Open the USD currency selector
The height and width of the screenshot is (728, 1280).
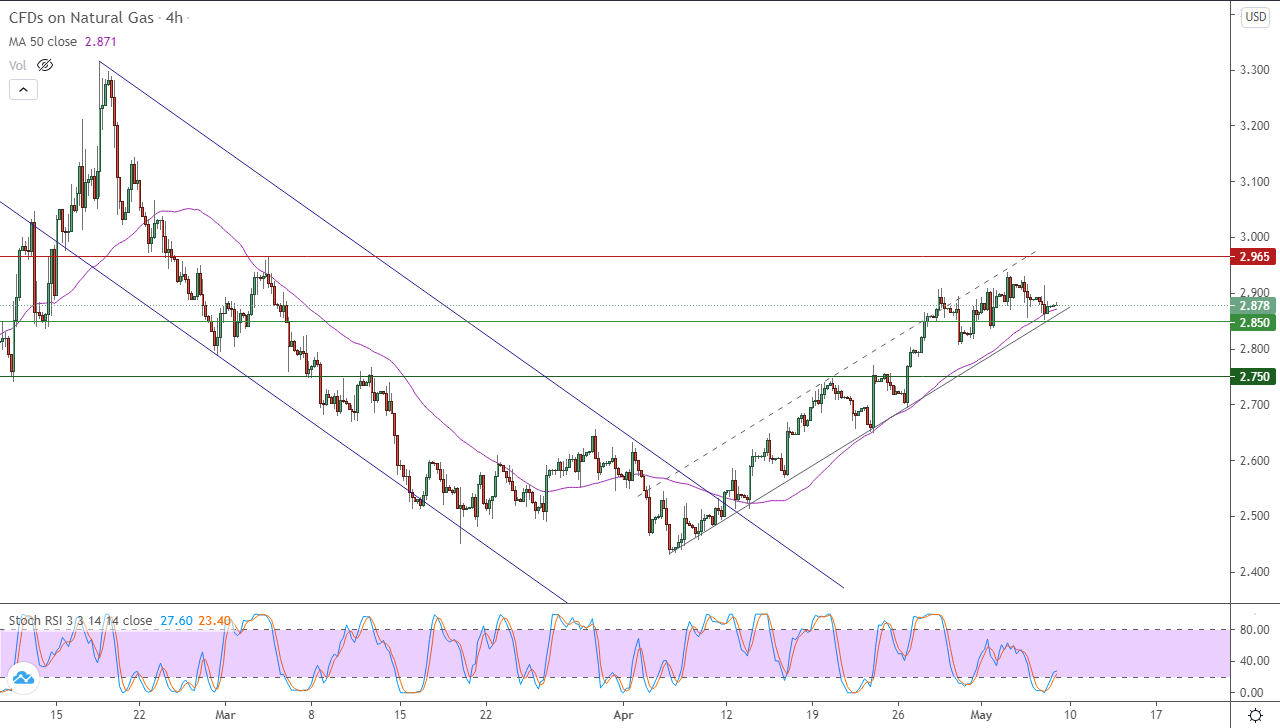[1255, 17]
